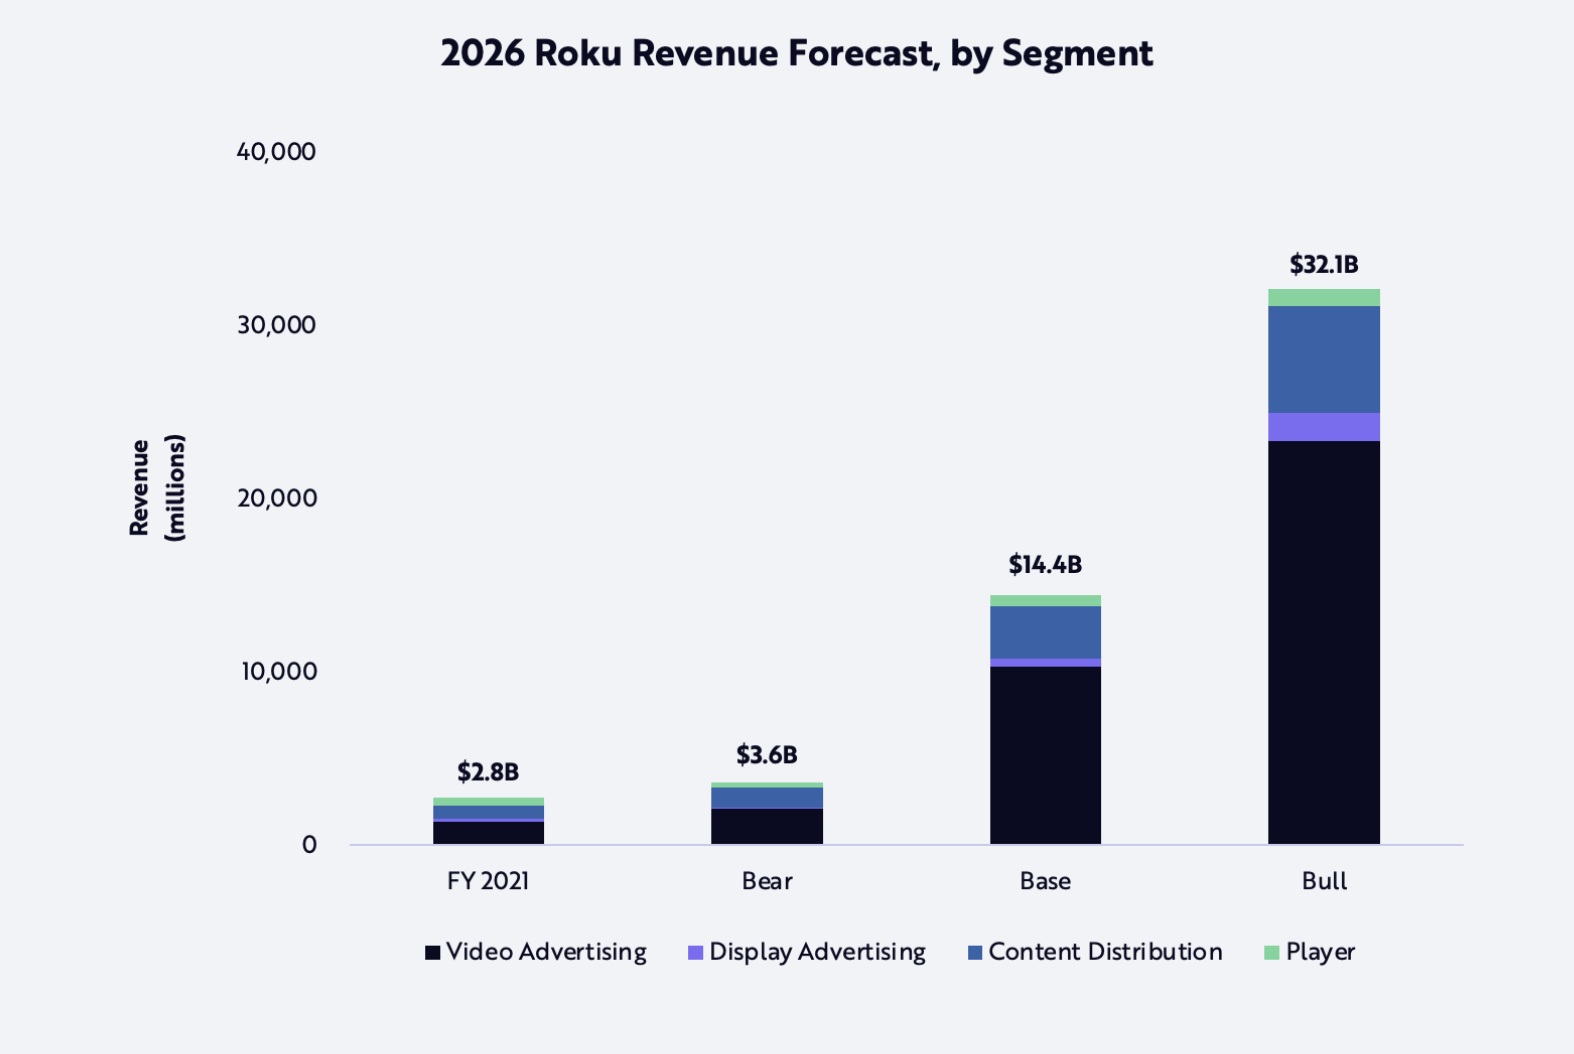
Task: Click the chart title '2026 Roku Revenue Forecast, by Segment'
Action: (797, 53)
